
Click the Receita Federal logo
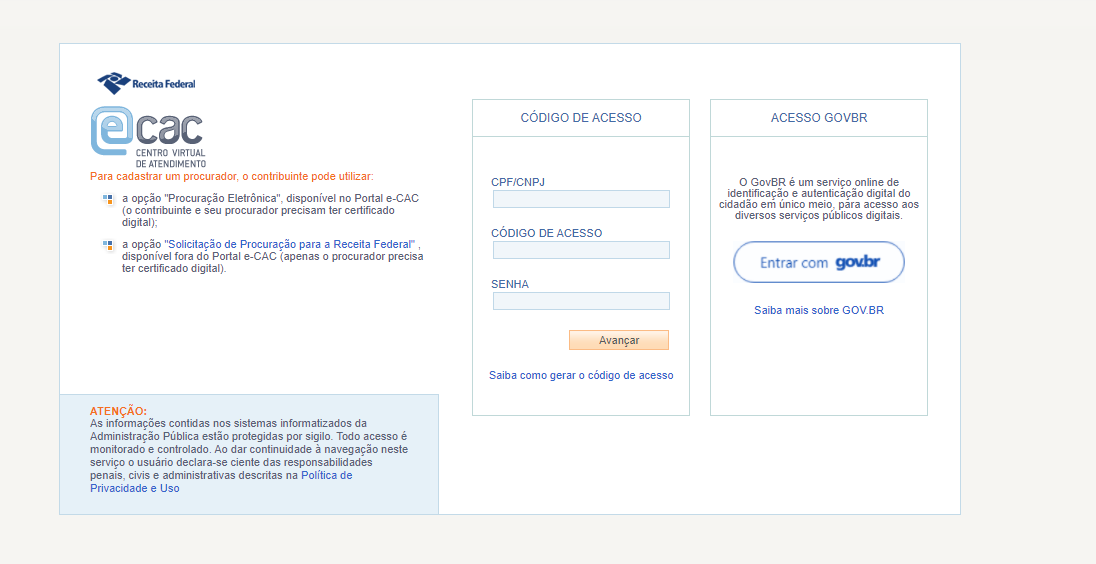coord(147,83)
